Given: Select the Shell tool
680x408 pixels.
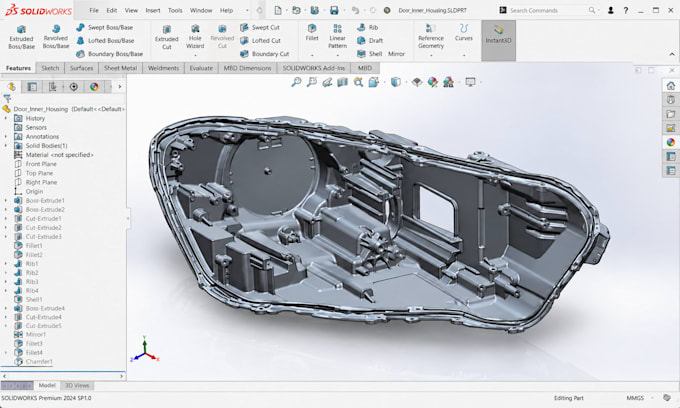Looking at the screenshot, I should pos(369,54).
